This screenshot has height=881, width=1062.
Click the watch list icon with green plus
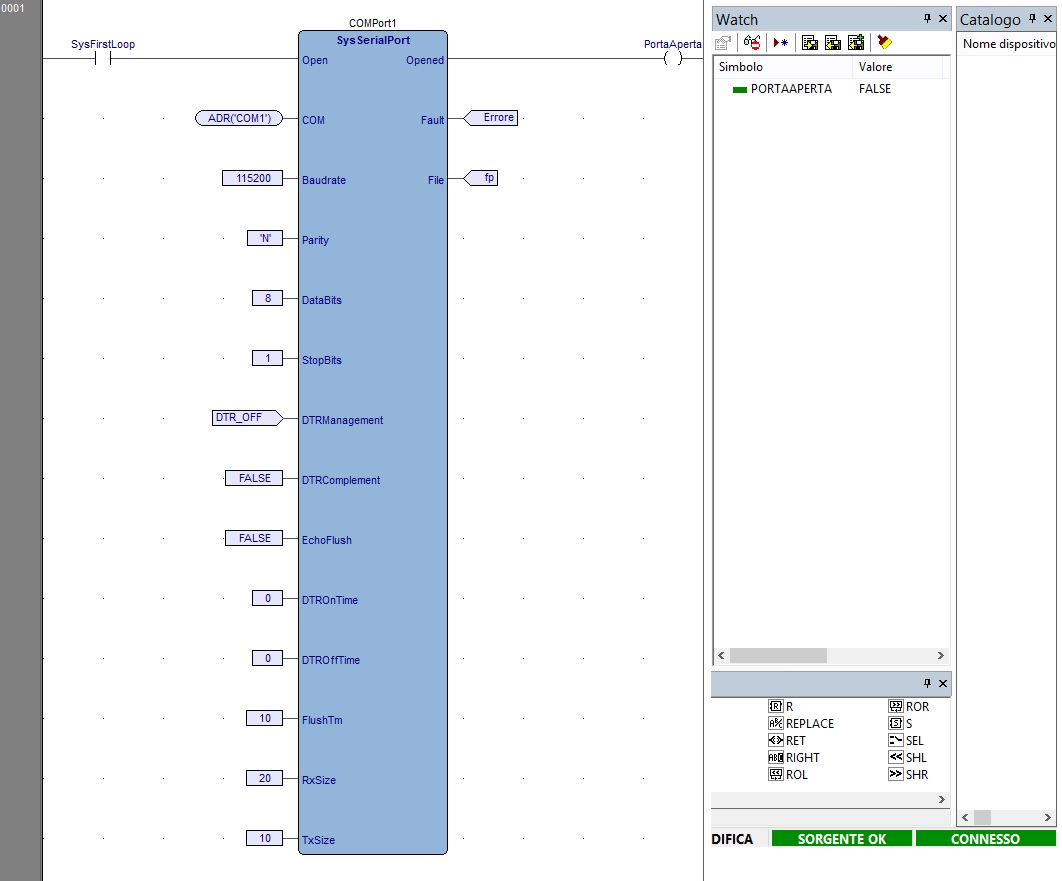pyautogui.click(x=856, y=43)
